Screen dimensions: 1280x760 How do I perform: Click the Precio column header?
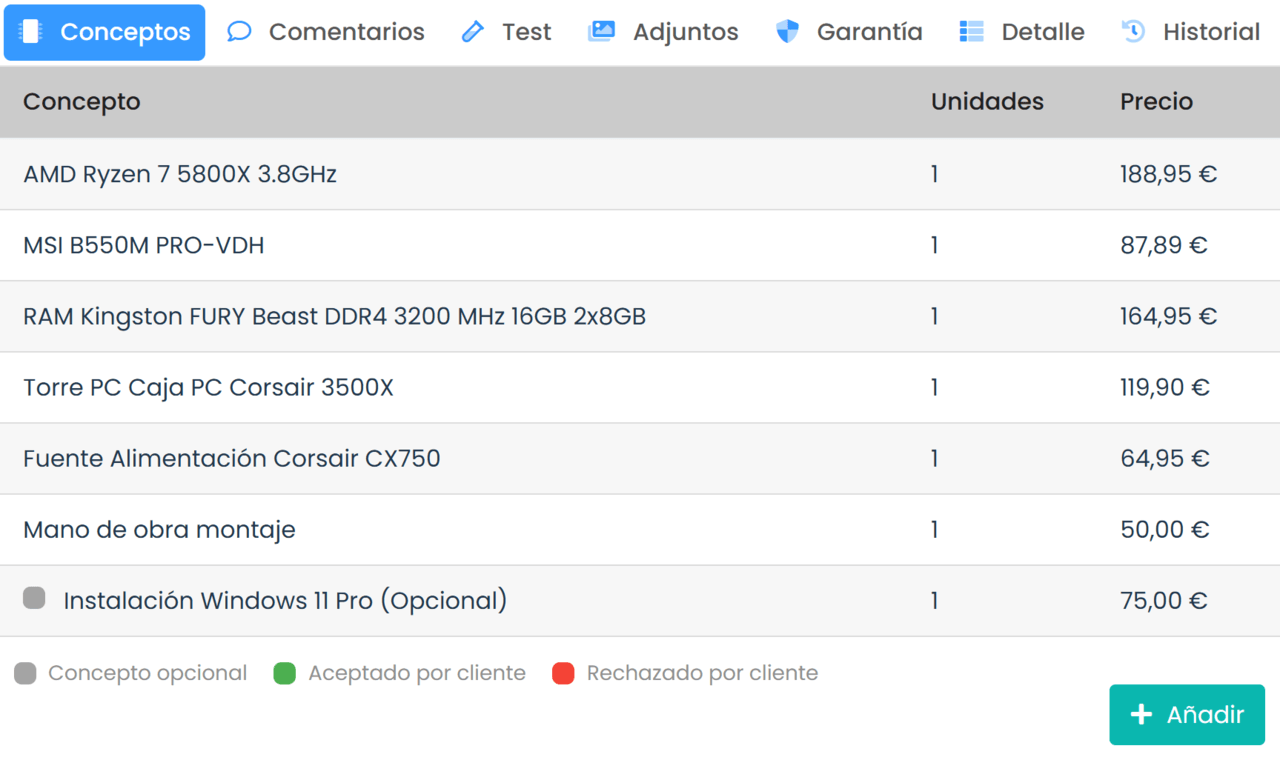coord(1156,102)
